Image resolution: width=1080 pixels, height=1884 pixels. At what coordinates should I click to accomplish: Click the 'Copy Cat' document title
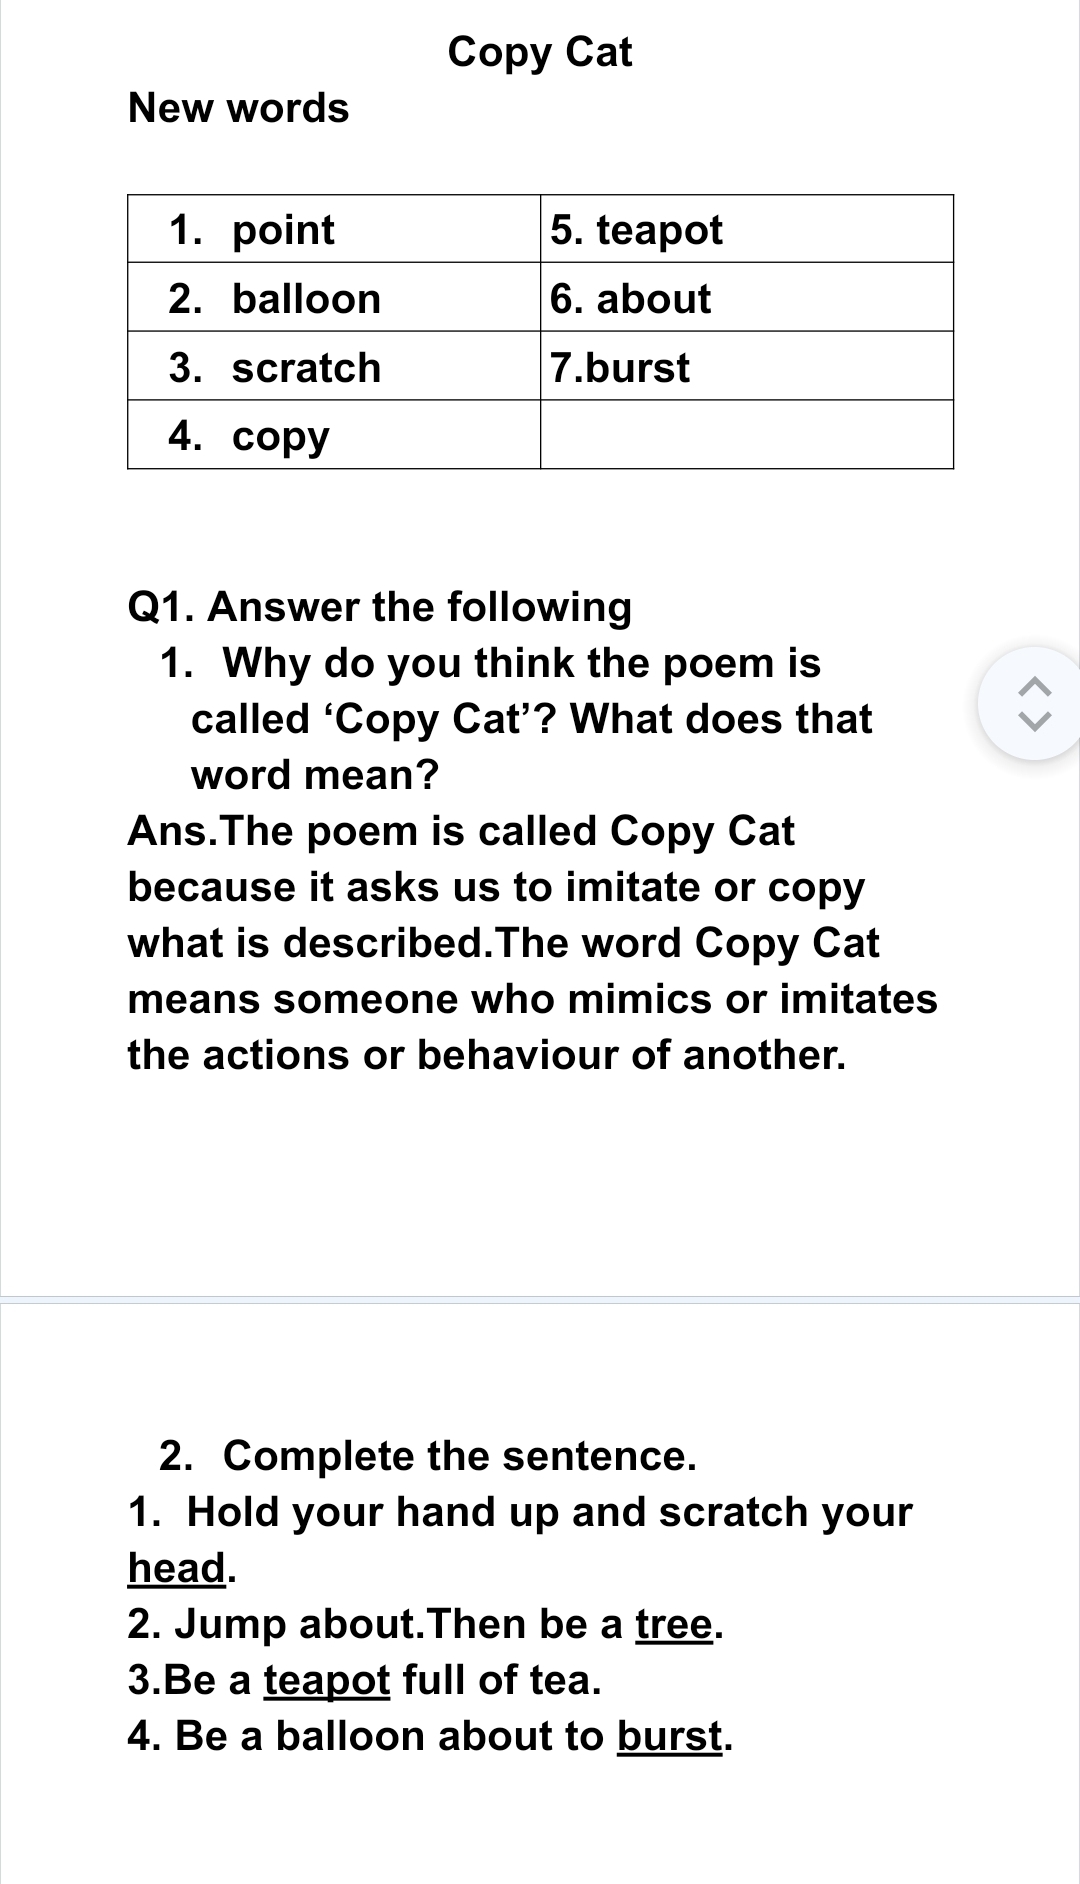pyautogui.click(x=540, y=52)
